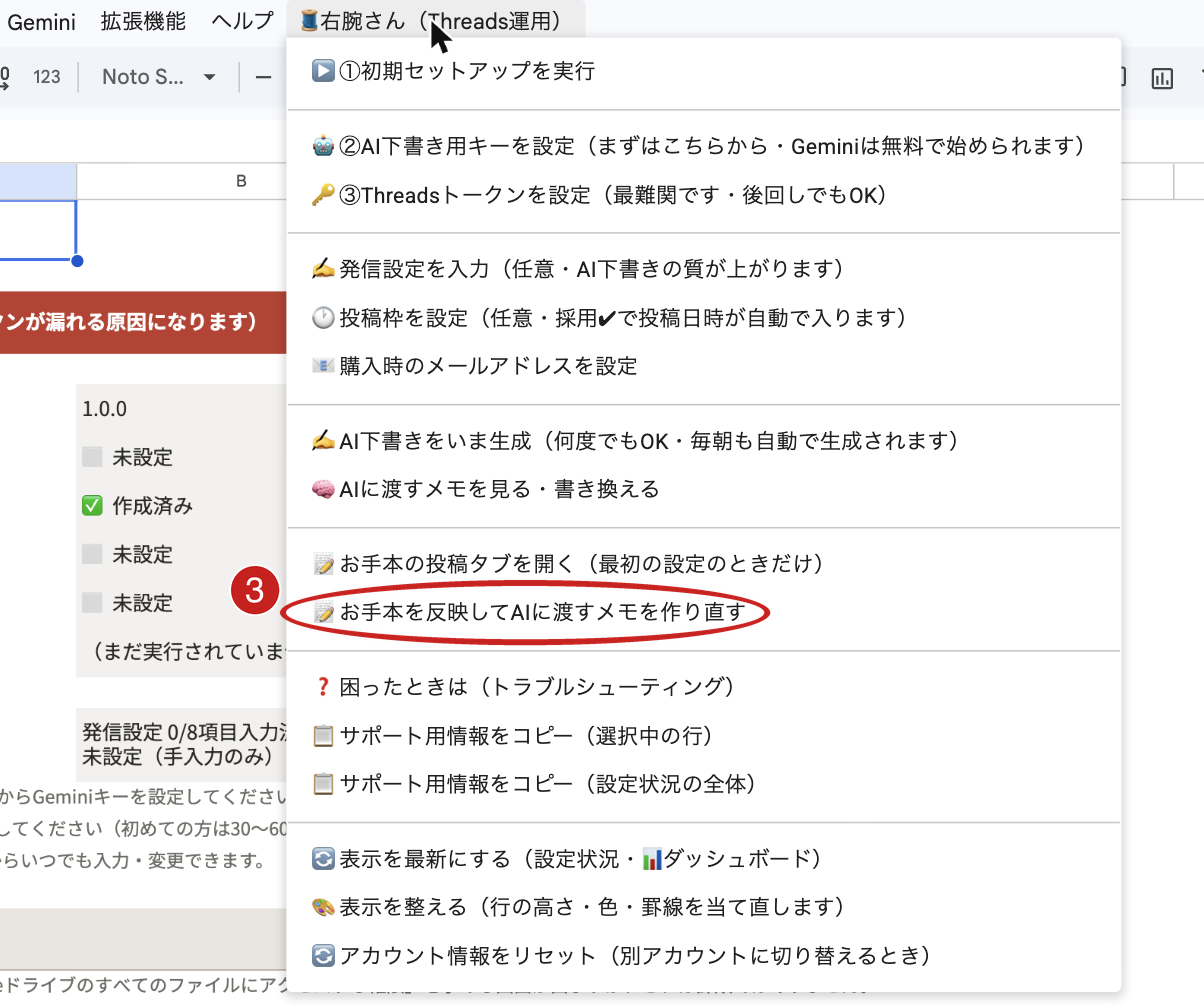The width and height of the screenshot is (1204, 1006).
Task: Click the key icon for Threadsトークンを設定
Action: pos(322,195)
